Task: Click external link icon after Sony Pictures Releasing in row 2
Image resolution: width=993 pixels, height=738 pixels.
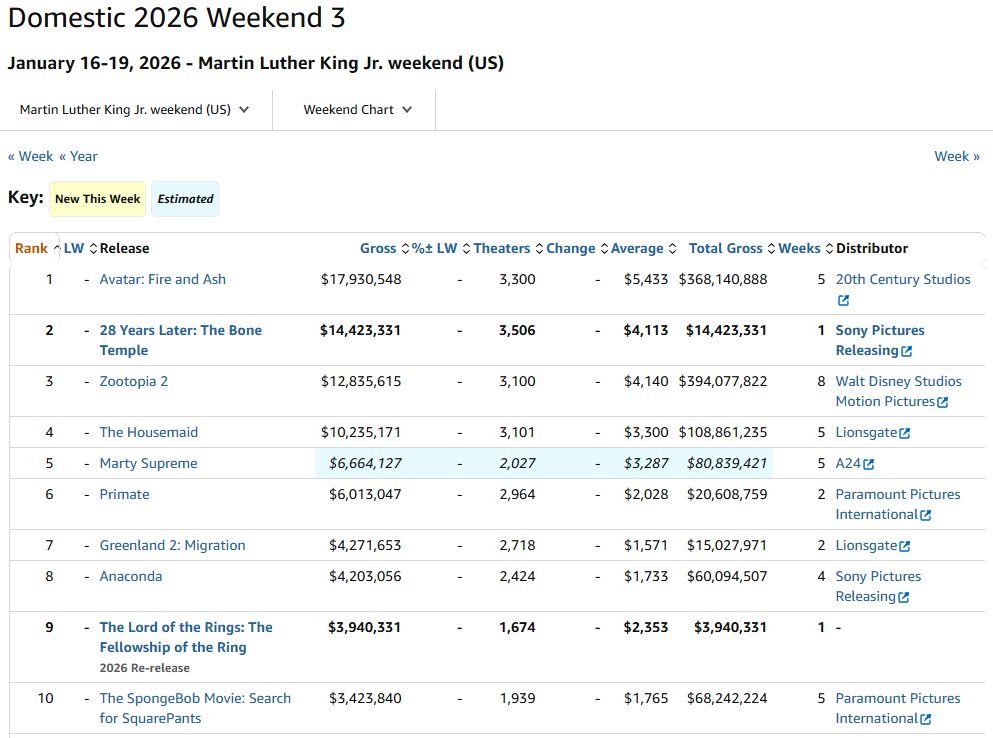Action: [x=907, y=351]
